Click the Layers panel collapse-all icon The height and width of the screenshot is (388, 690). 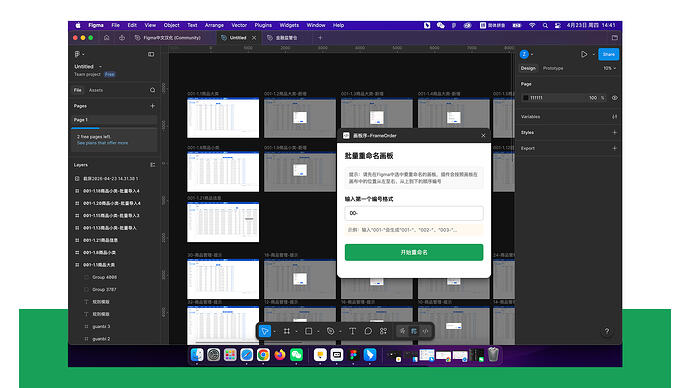click(x=153, y=165)
